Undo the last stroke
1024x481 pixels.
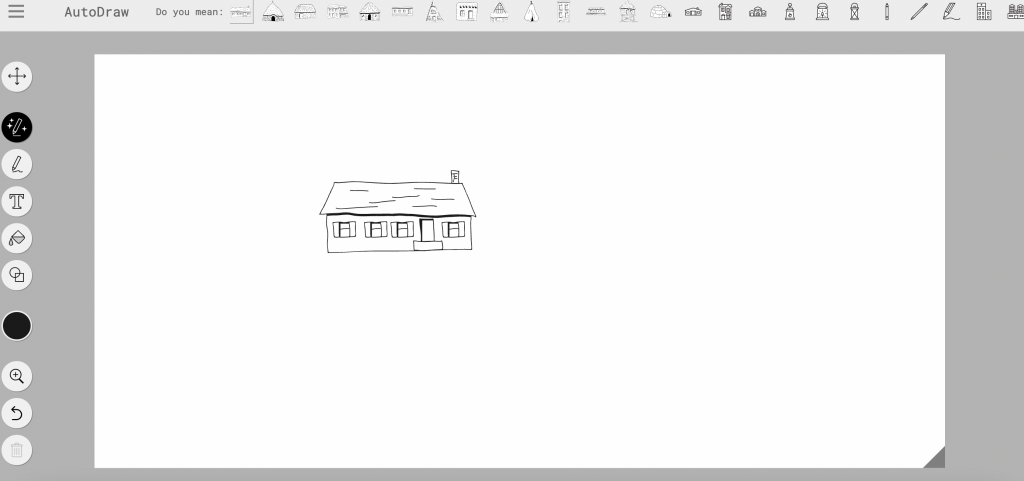pos(17,413)
